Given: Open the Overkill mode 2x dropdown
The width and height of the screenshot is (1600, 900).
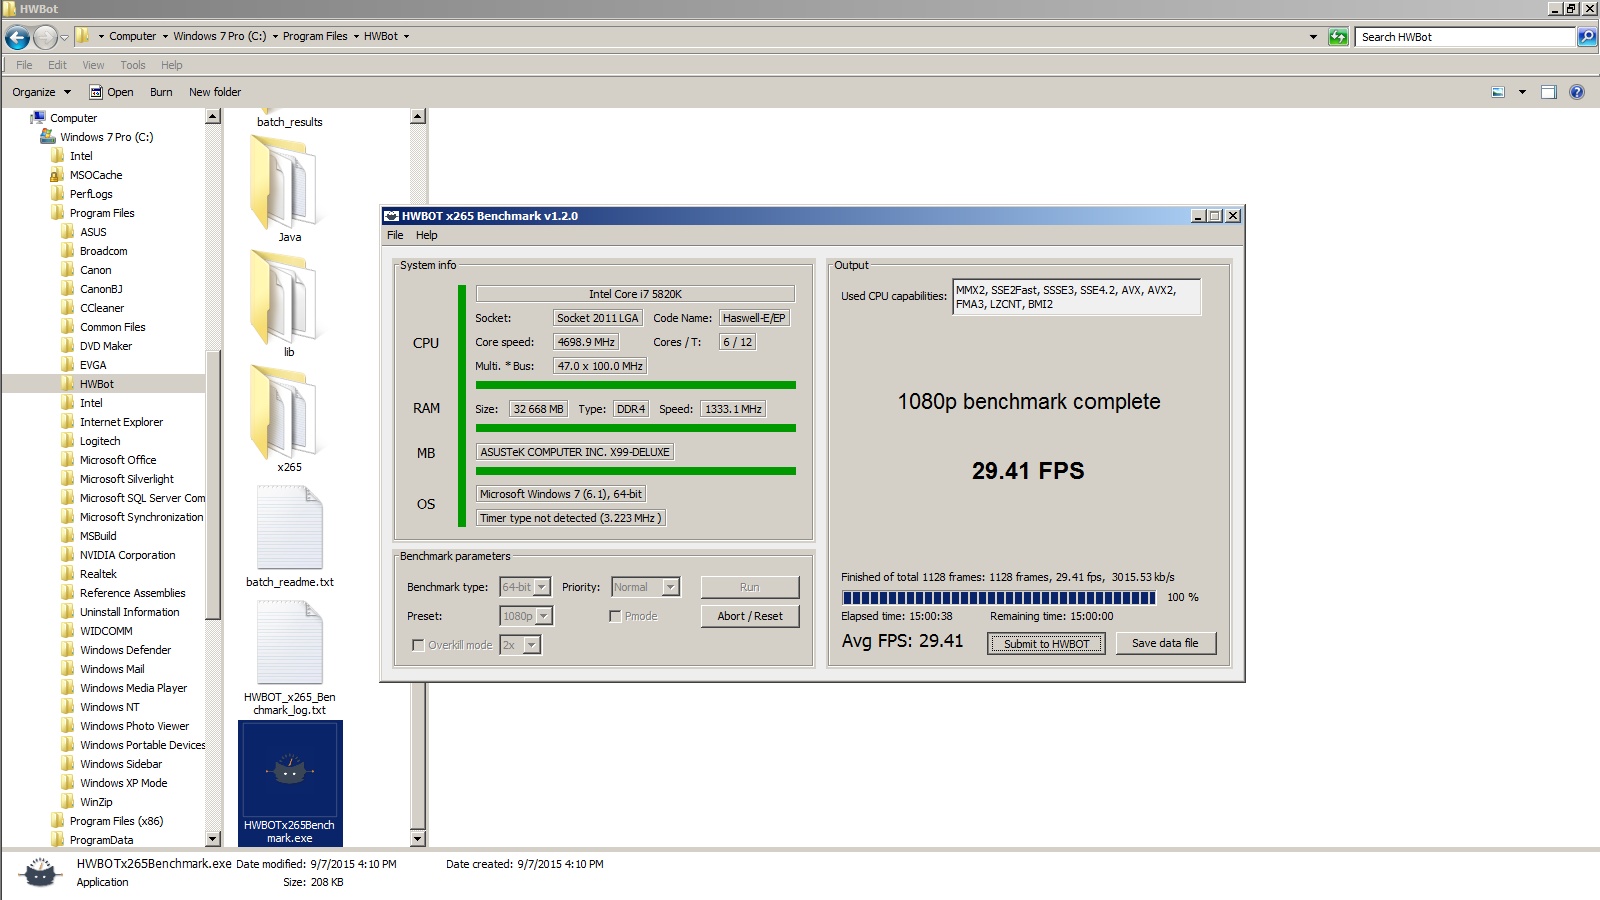Looking at the screenshot, I should coord(532,645).
